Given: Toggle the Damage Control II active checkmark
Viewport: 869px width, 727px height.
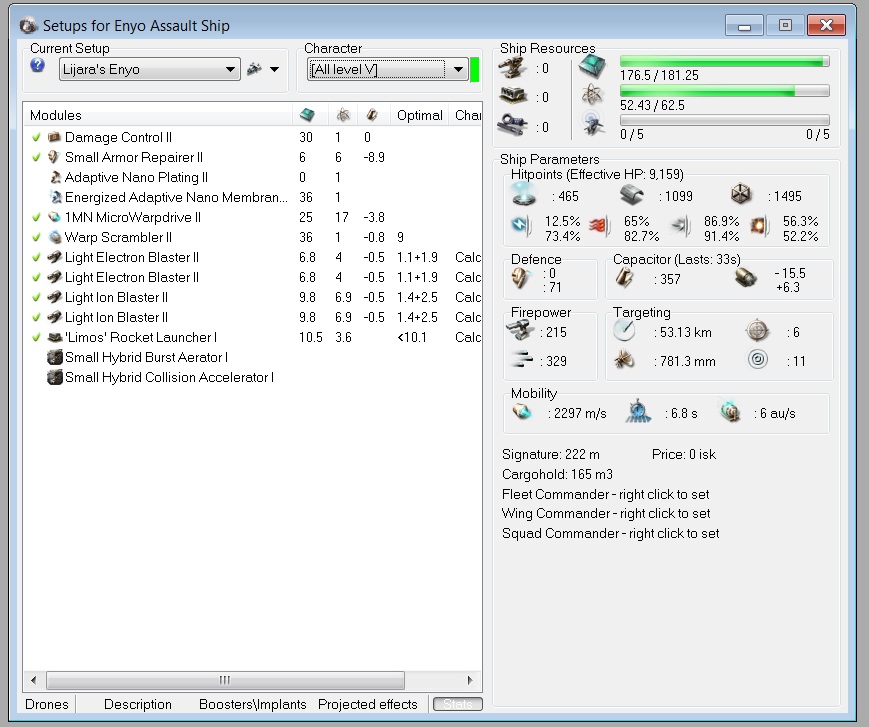Looking at the screenshot, I should tap(37, 137).
